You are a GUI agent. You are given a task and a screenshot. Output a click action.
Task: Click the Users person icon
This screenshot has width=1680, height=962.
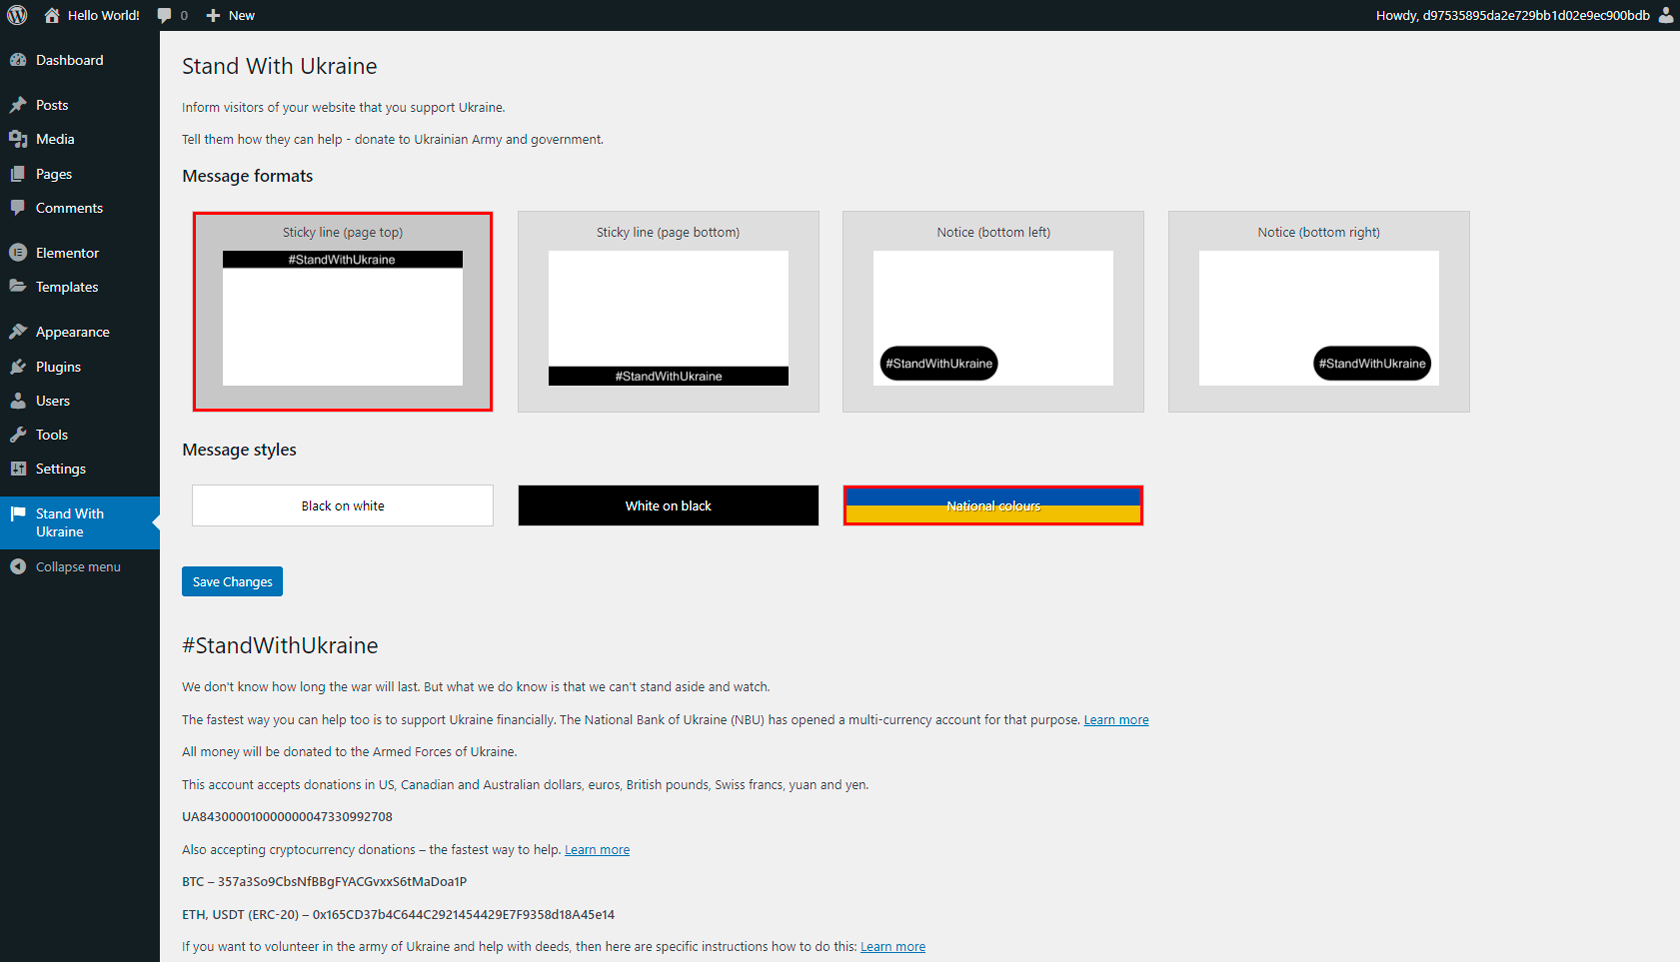click(18, 401)
